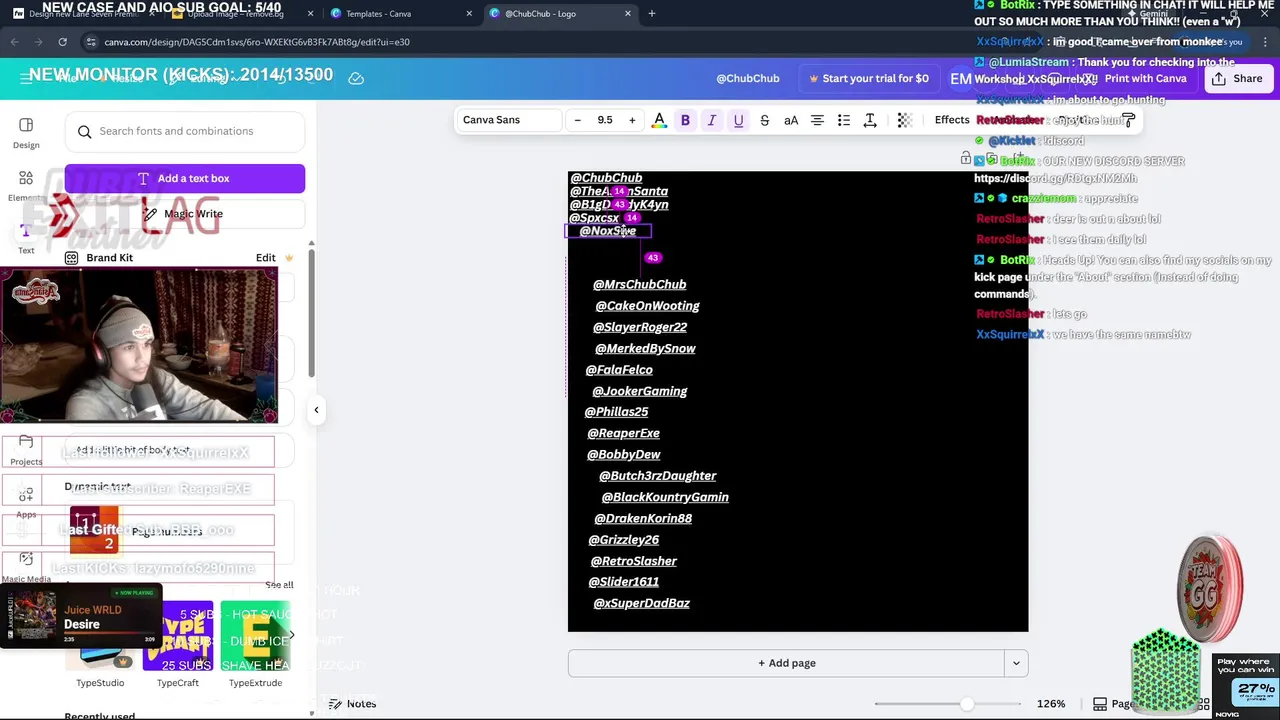The width and height of the screenshot is (1280, 720).
Task: Toggle uppercase aA text case
Action: click(x=791, y=120)
